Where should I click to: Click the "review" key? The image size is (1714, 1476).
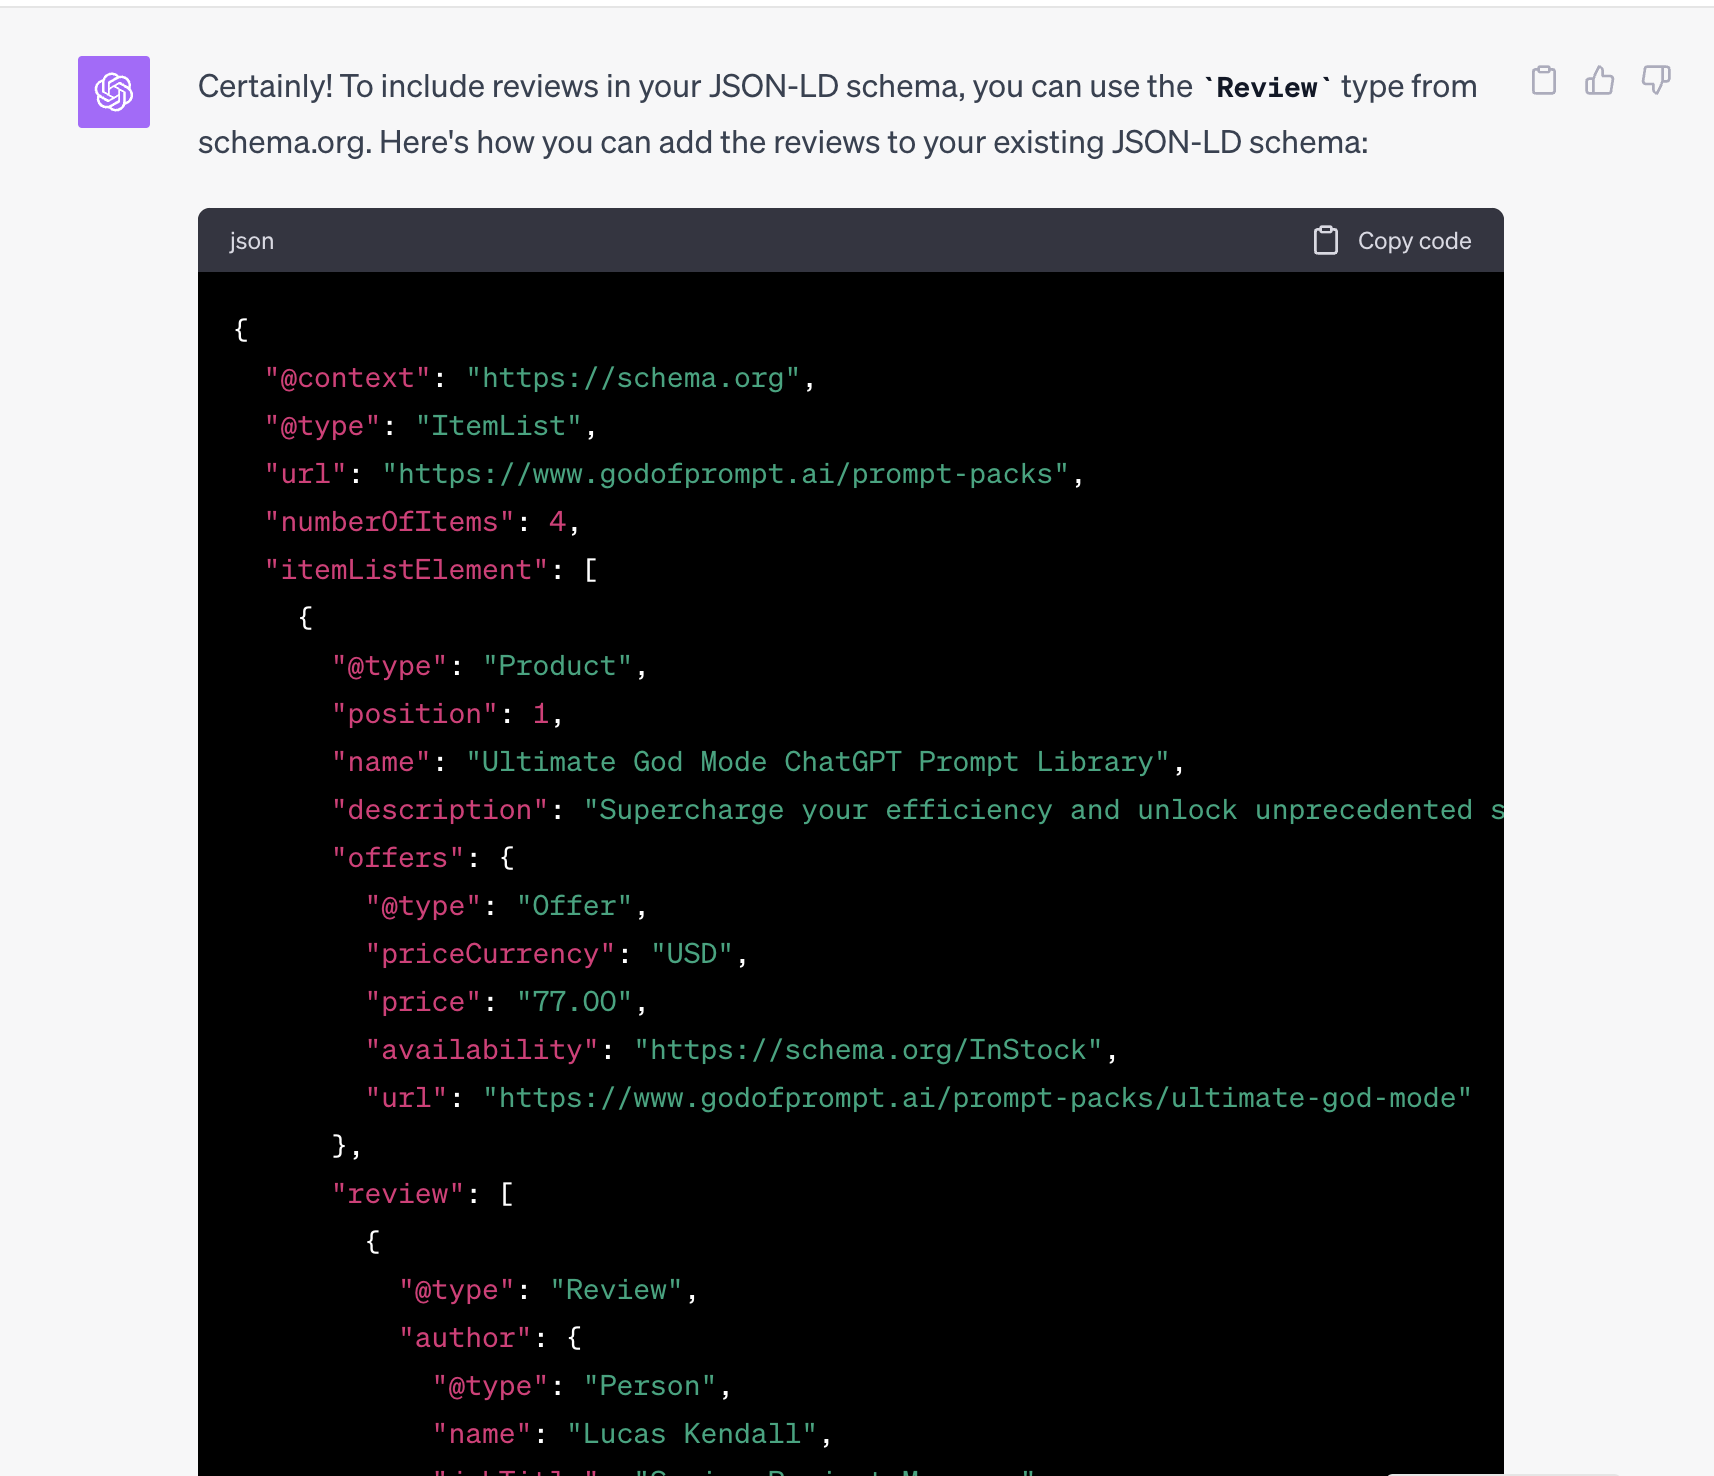tap(398, 1194)
